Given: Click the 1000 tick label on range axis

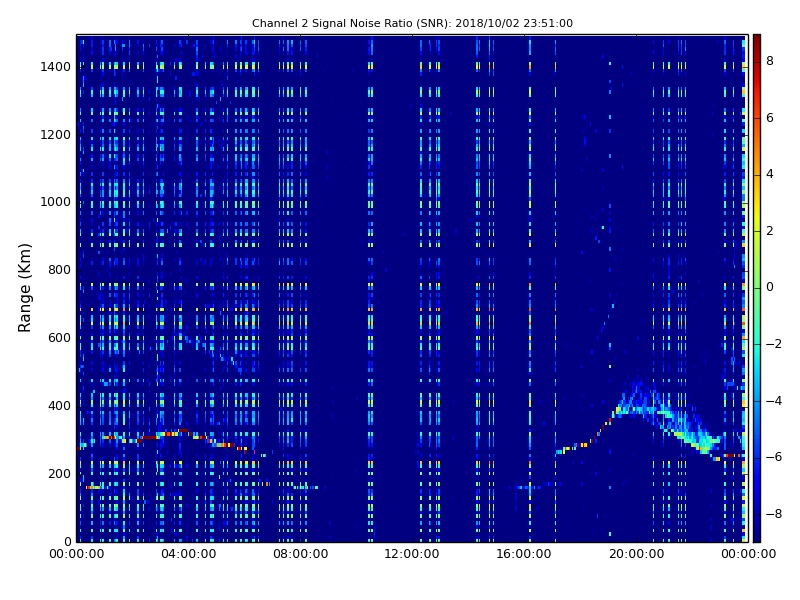Looking at the screenshot, I should [x=56, y=202].
